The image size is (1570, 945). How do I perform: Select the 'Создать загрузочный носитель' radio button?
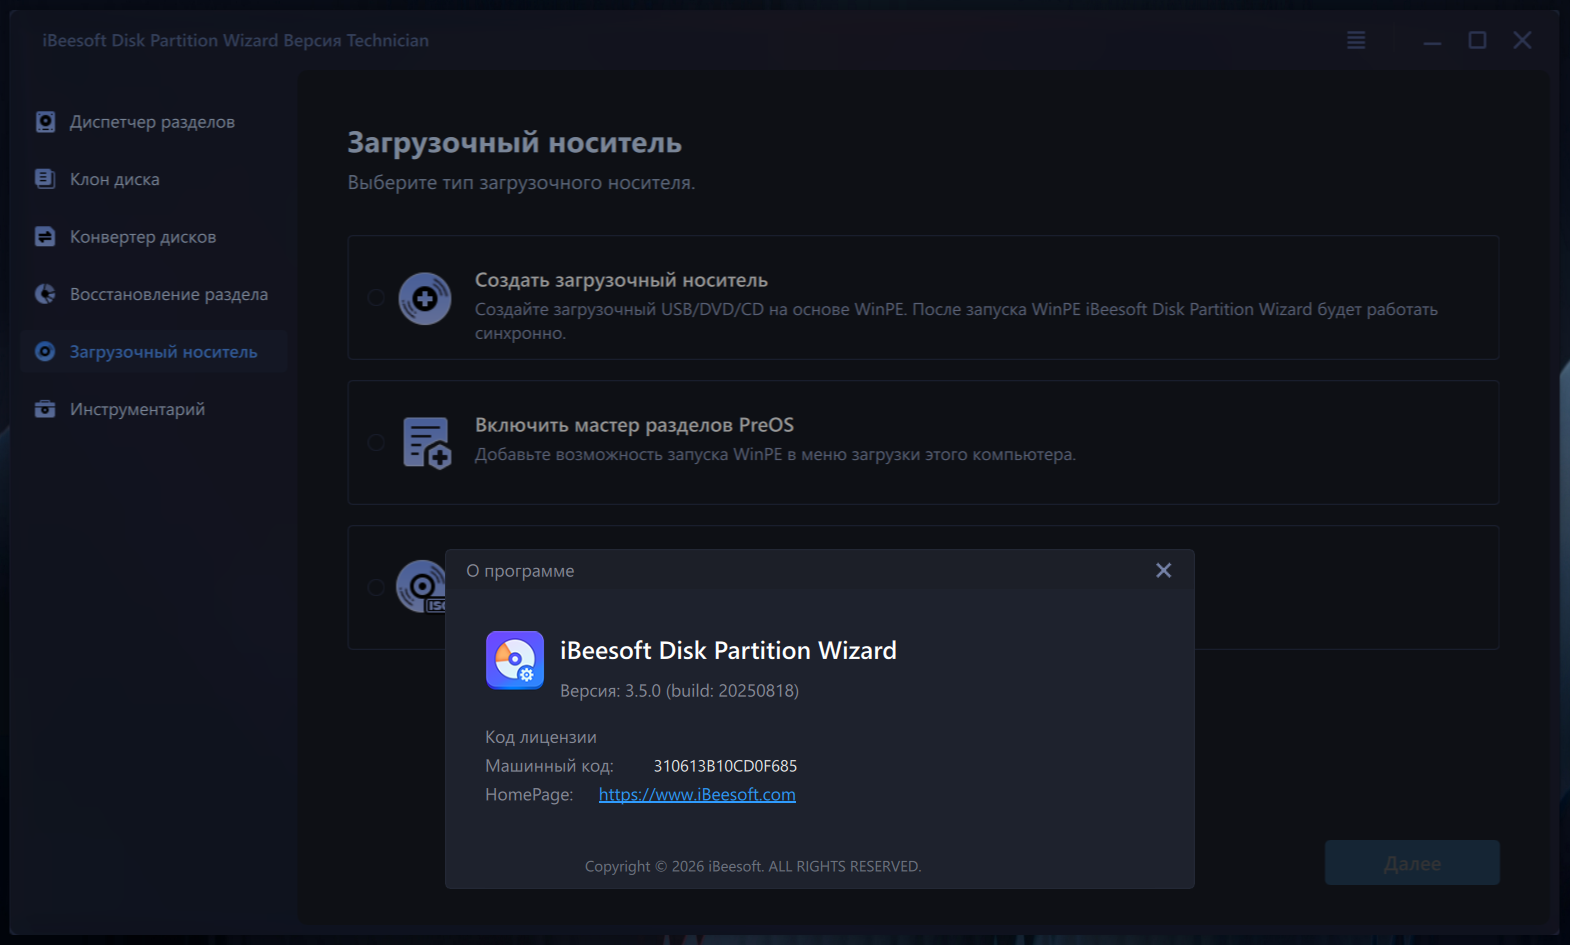(376, 297)
